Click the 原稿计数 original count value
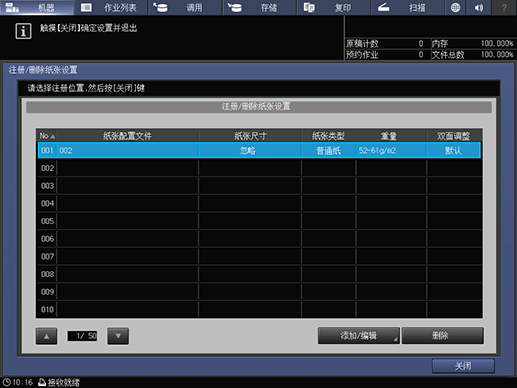Image resolution: width=517 pixels, height=388 pixels. click(x=421, y=43)
